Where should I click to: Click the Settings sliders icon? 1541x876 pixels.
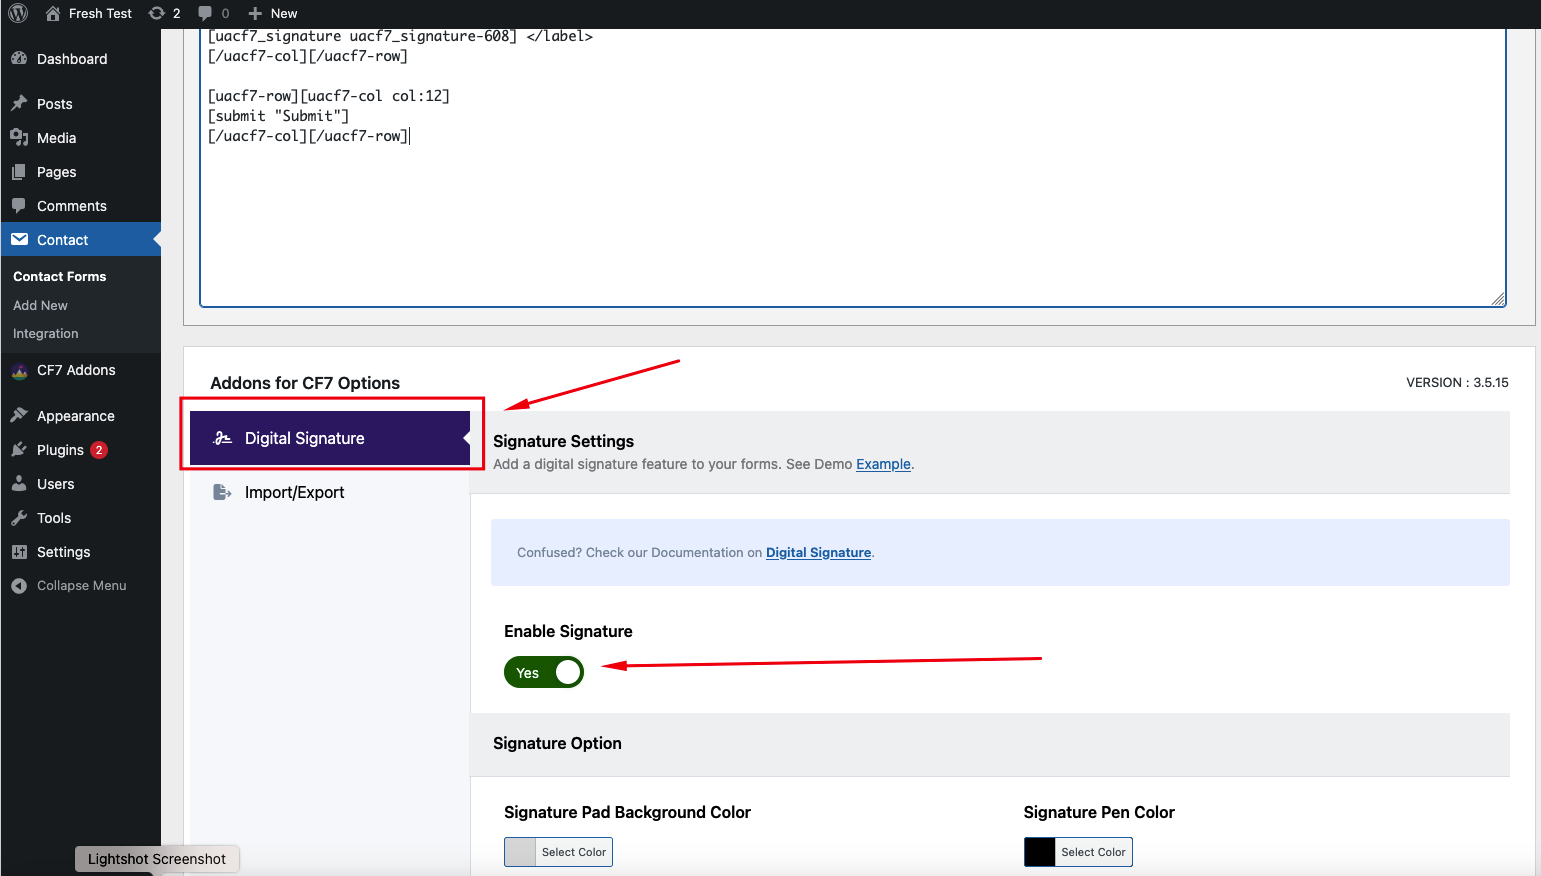point(19,551)
